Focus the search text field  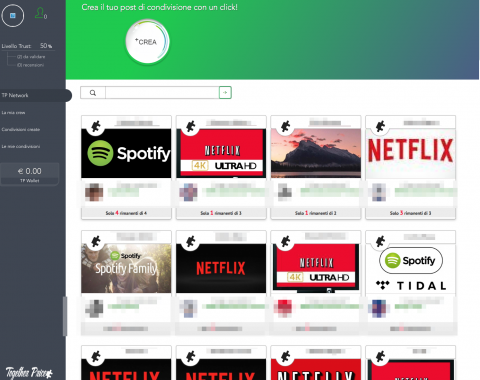point(162,93)
